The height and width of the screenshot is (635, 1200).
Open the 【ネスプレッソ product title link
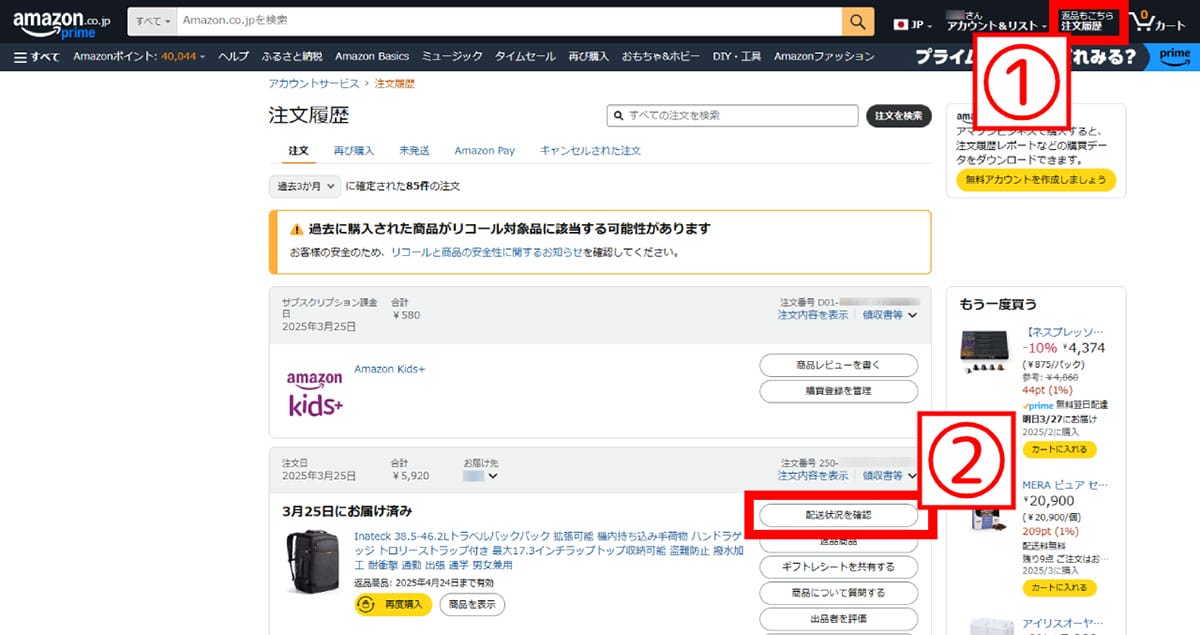tap(1063, 331)
